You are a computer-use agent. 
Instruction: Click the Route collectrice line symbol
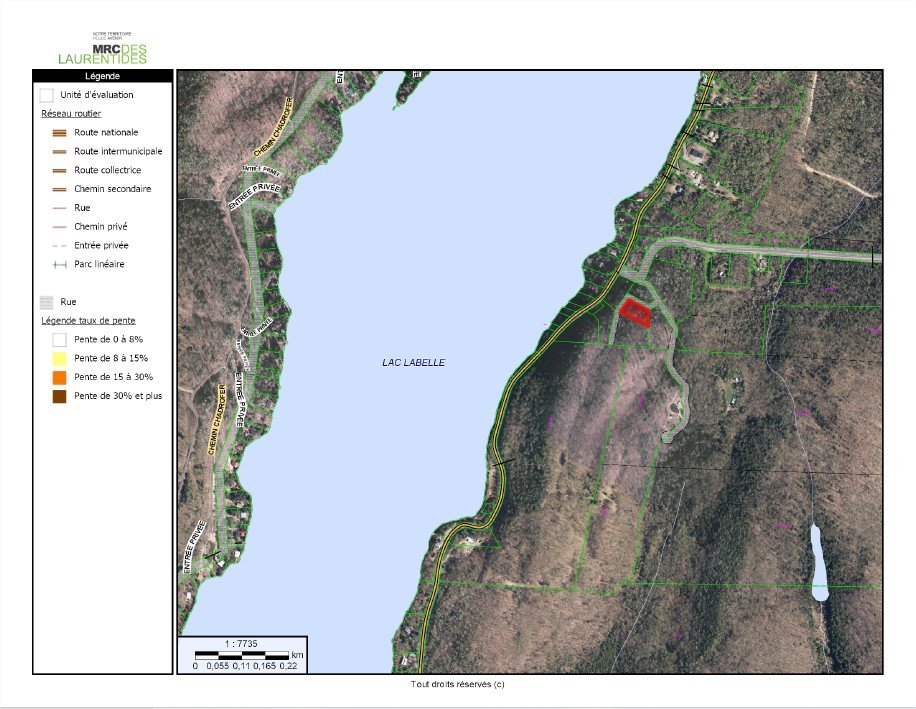(x=59, y=171)
